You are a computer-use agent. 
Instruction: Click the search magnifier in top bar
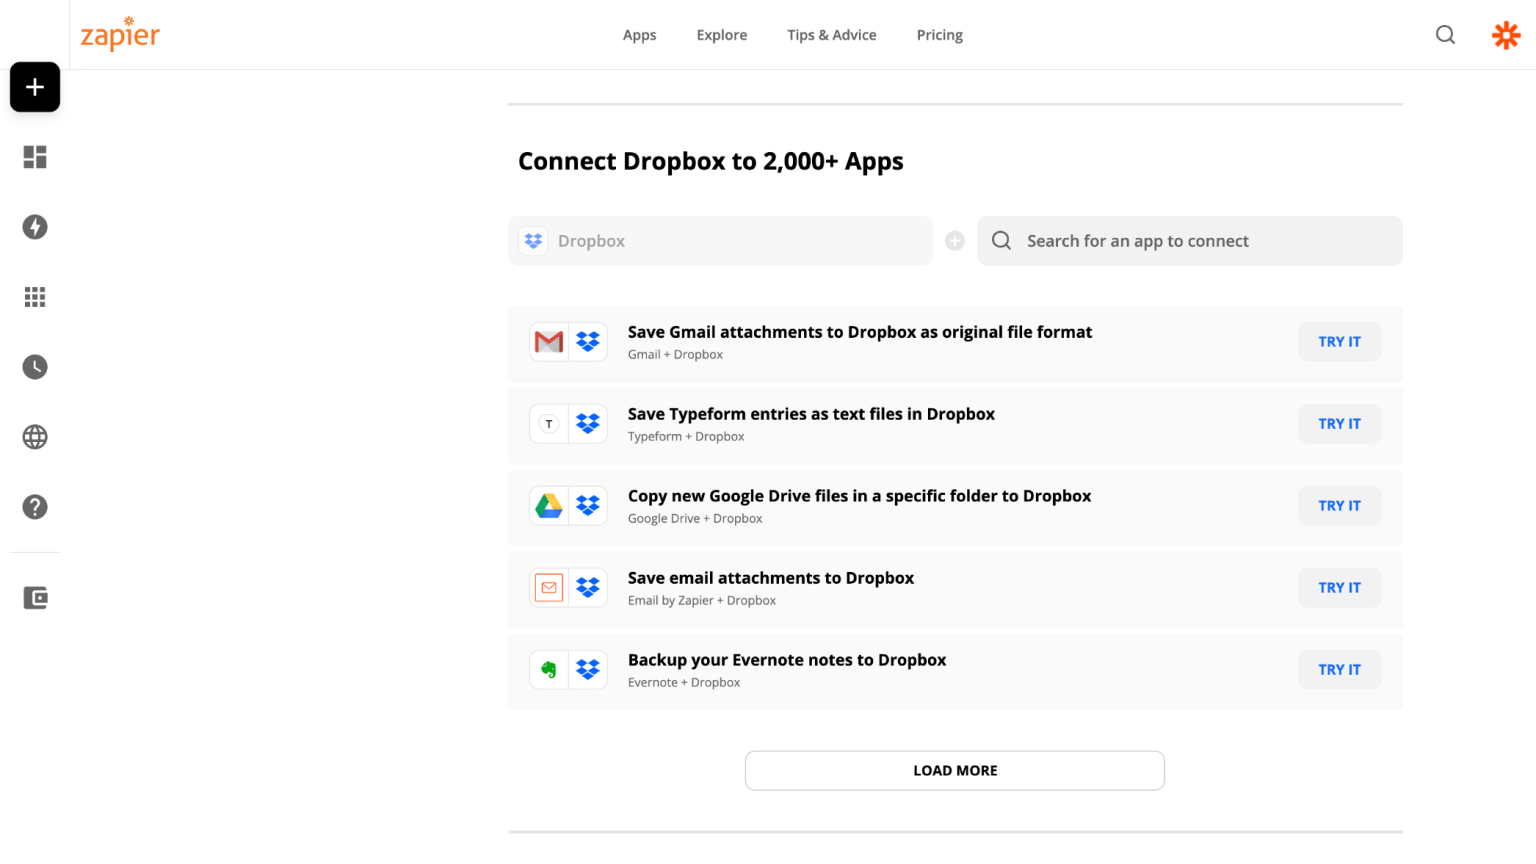(x=1445, y=35)
